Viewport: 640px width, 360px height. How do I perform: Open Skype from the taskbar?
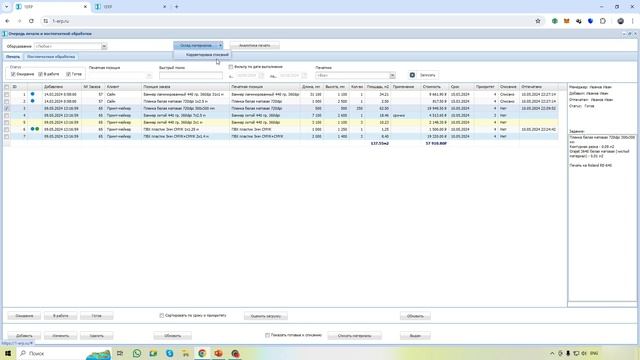click(169, 353)
